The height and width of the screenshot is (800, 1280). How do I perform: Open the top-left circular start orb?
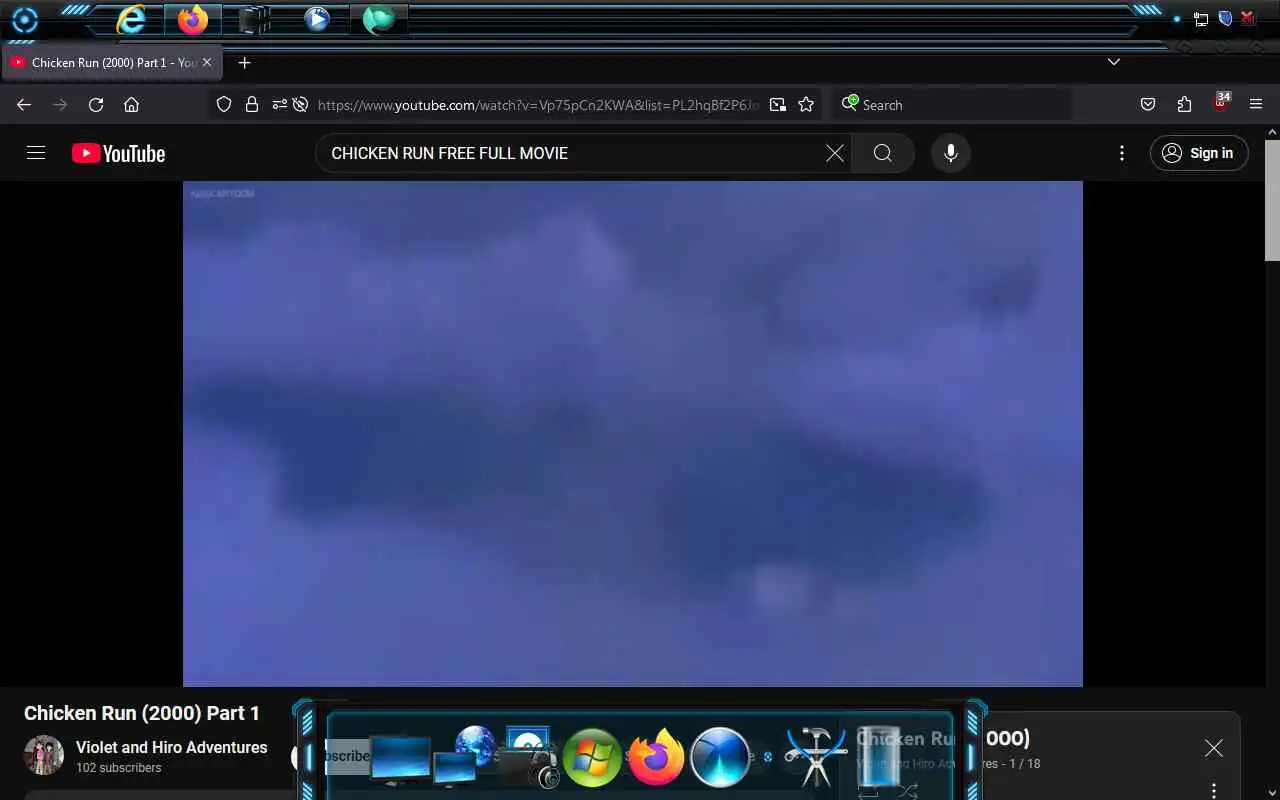point(24,20)
